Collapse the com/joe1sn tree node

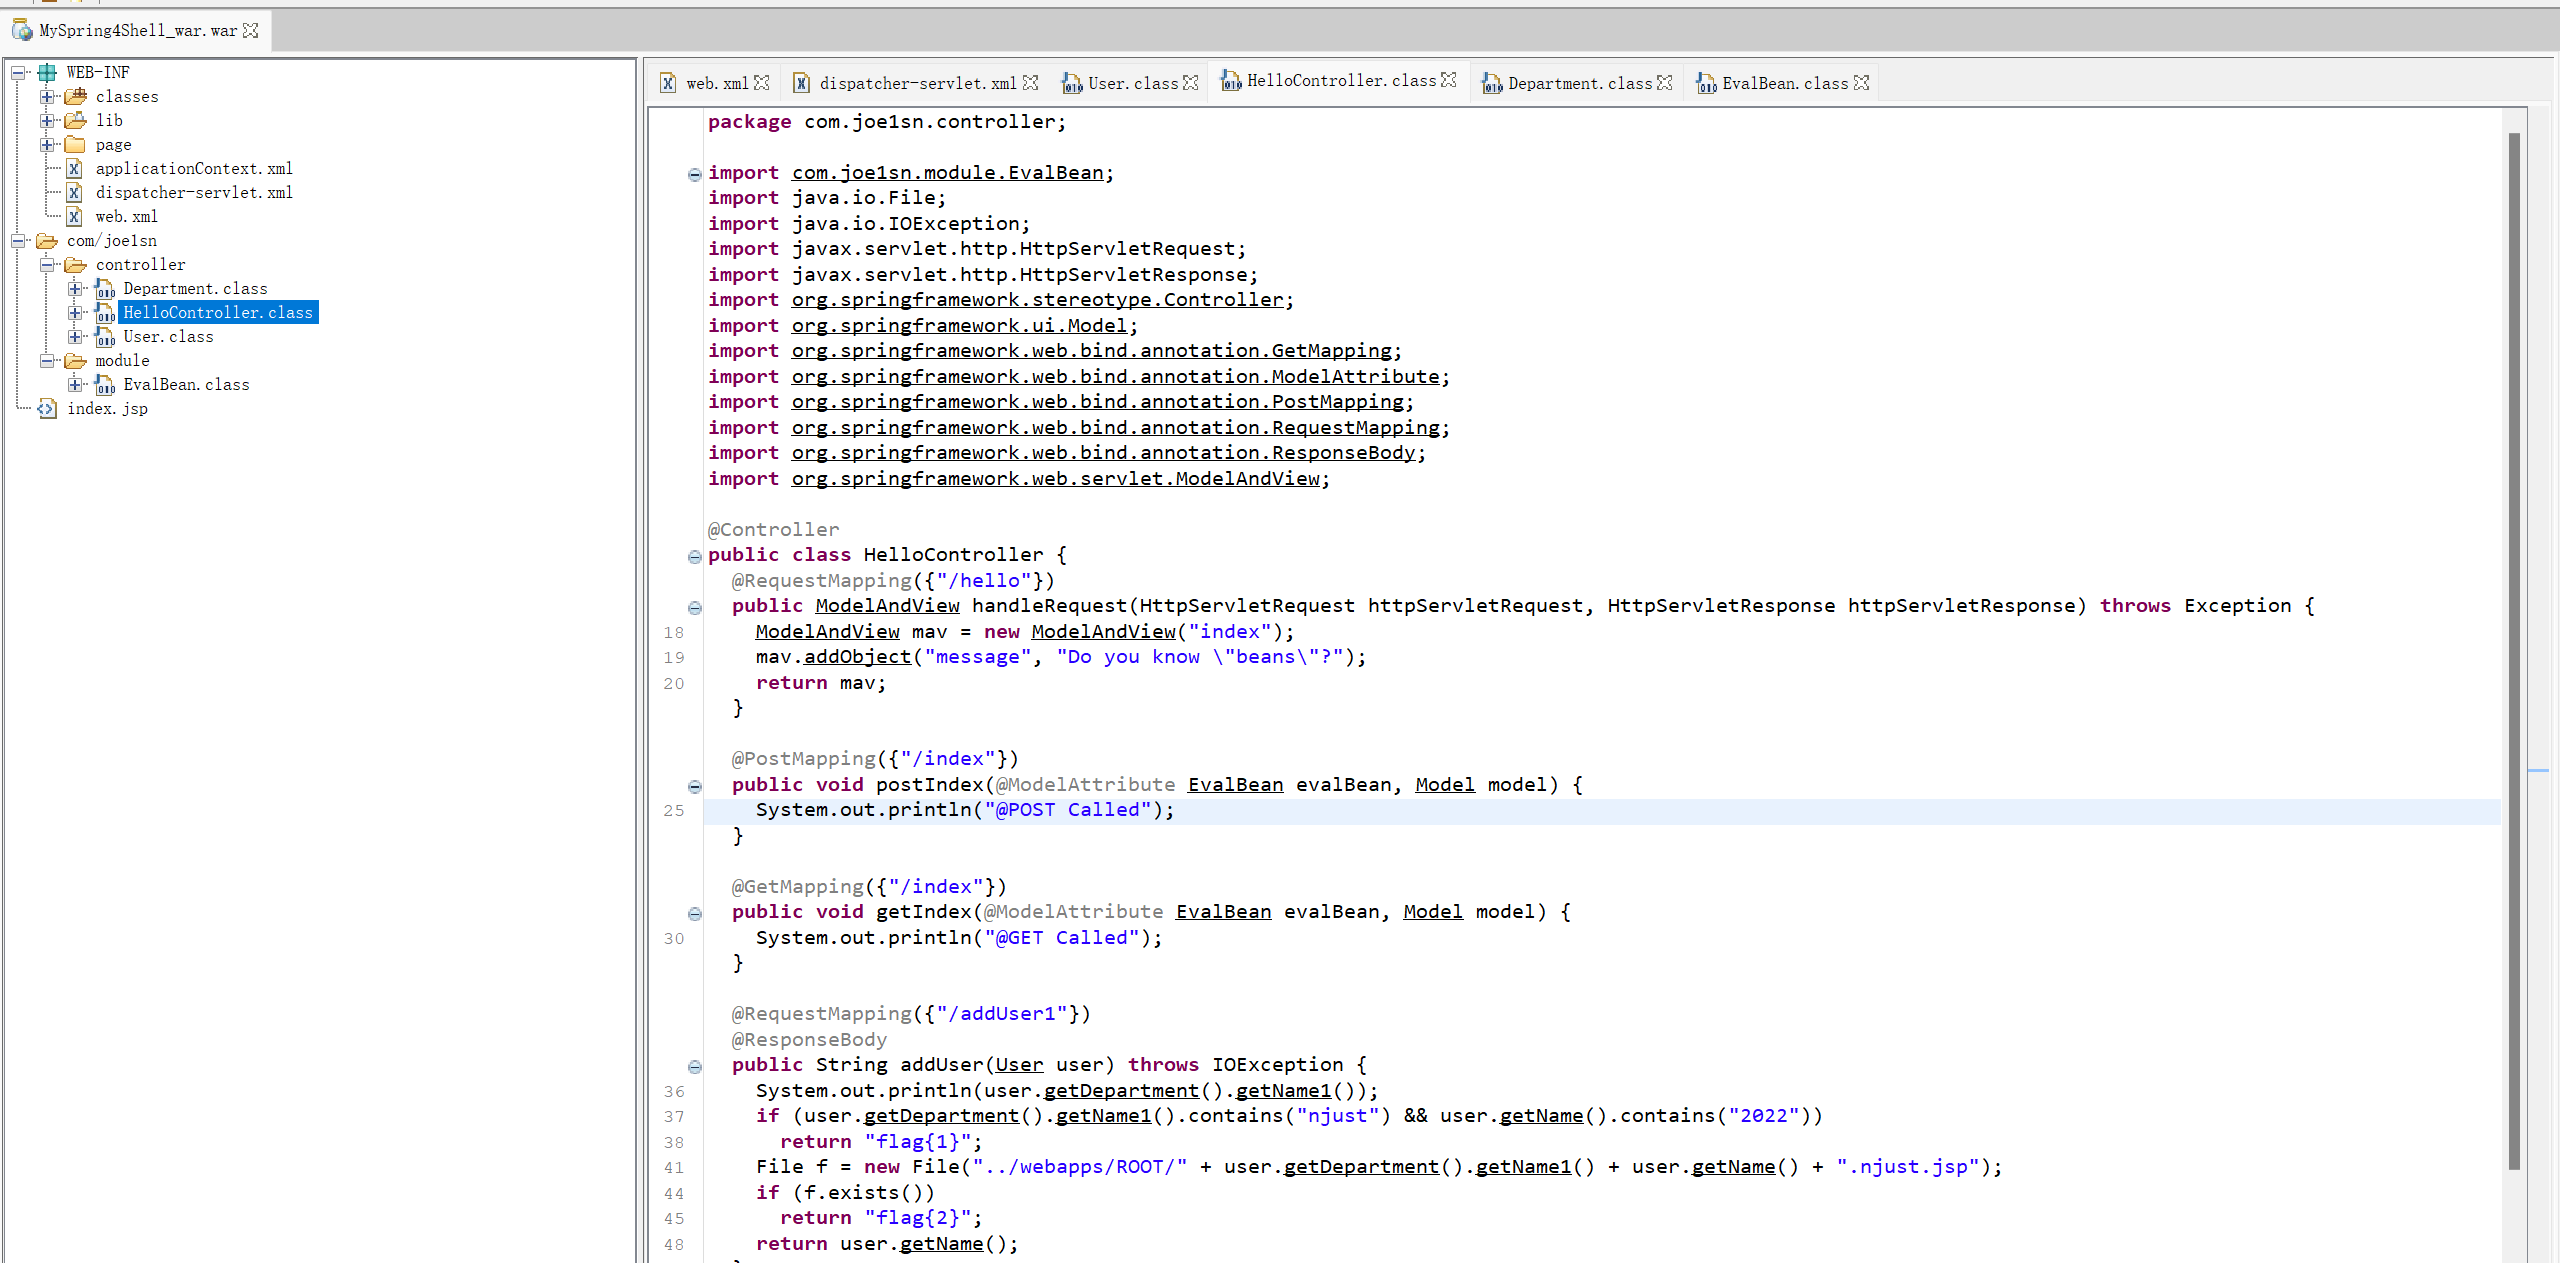[18, 240]
